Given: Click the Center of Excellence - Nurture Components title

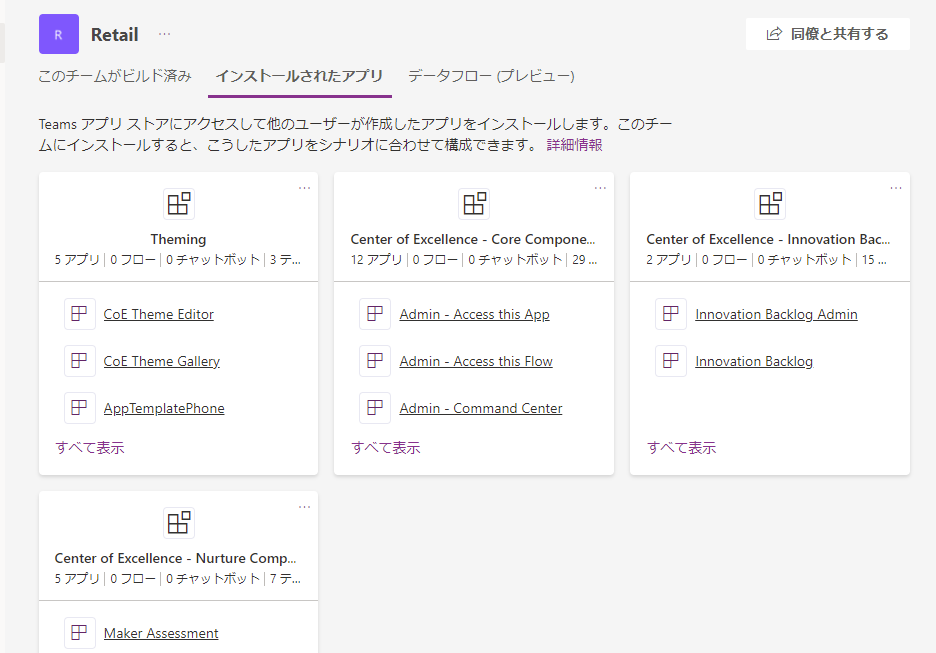Looking at the screenshot, I should pyautogui.click(x=176, y=558).
